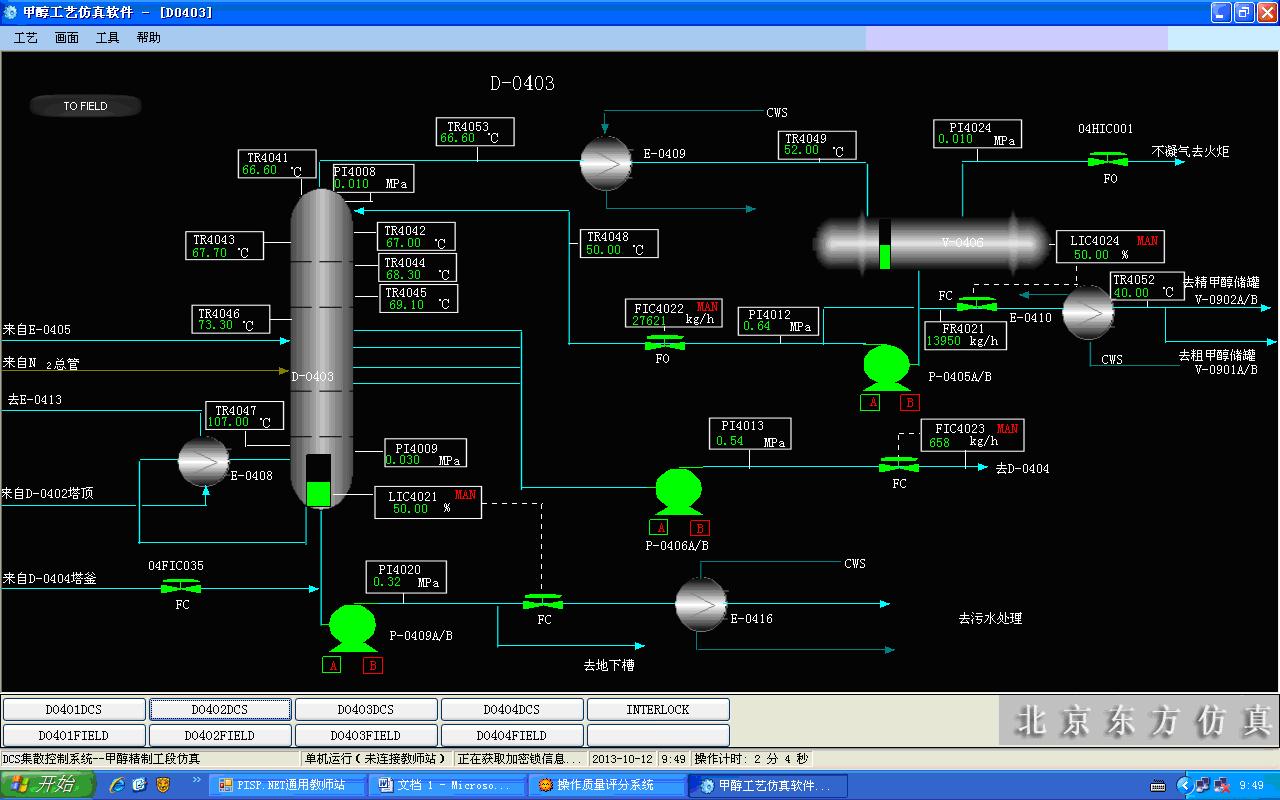Open the LIC4021 level controller faceplate
The image size is (1280, 800).
coord(427,502)
